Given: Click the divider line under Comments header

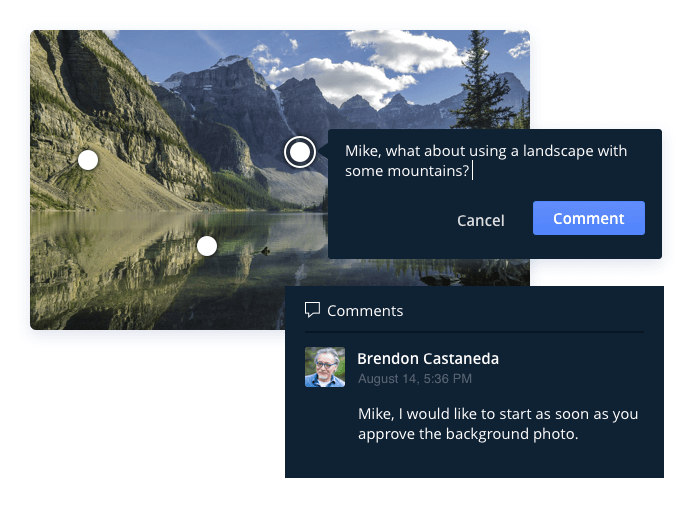Looking at the screenshot, I should [474, 332].
